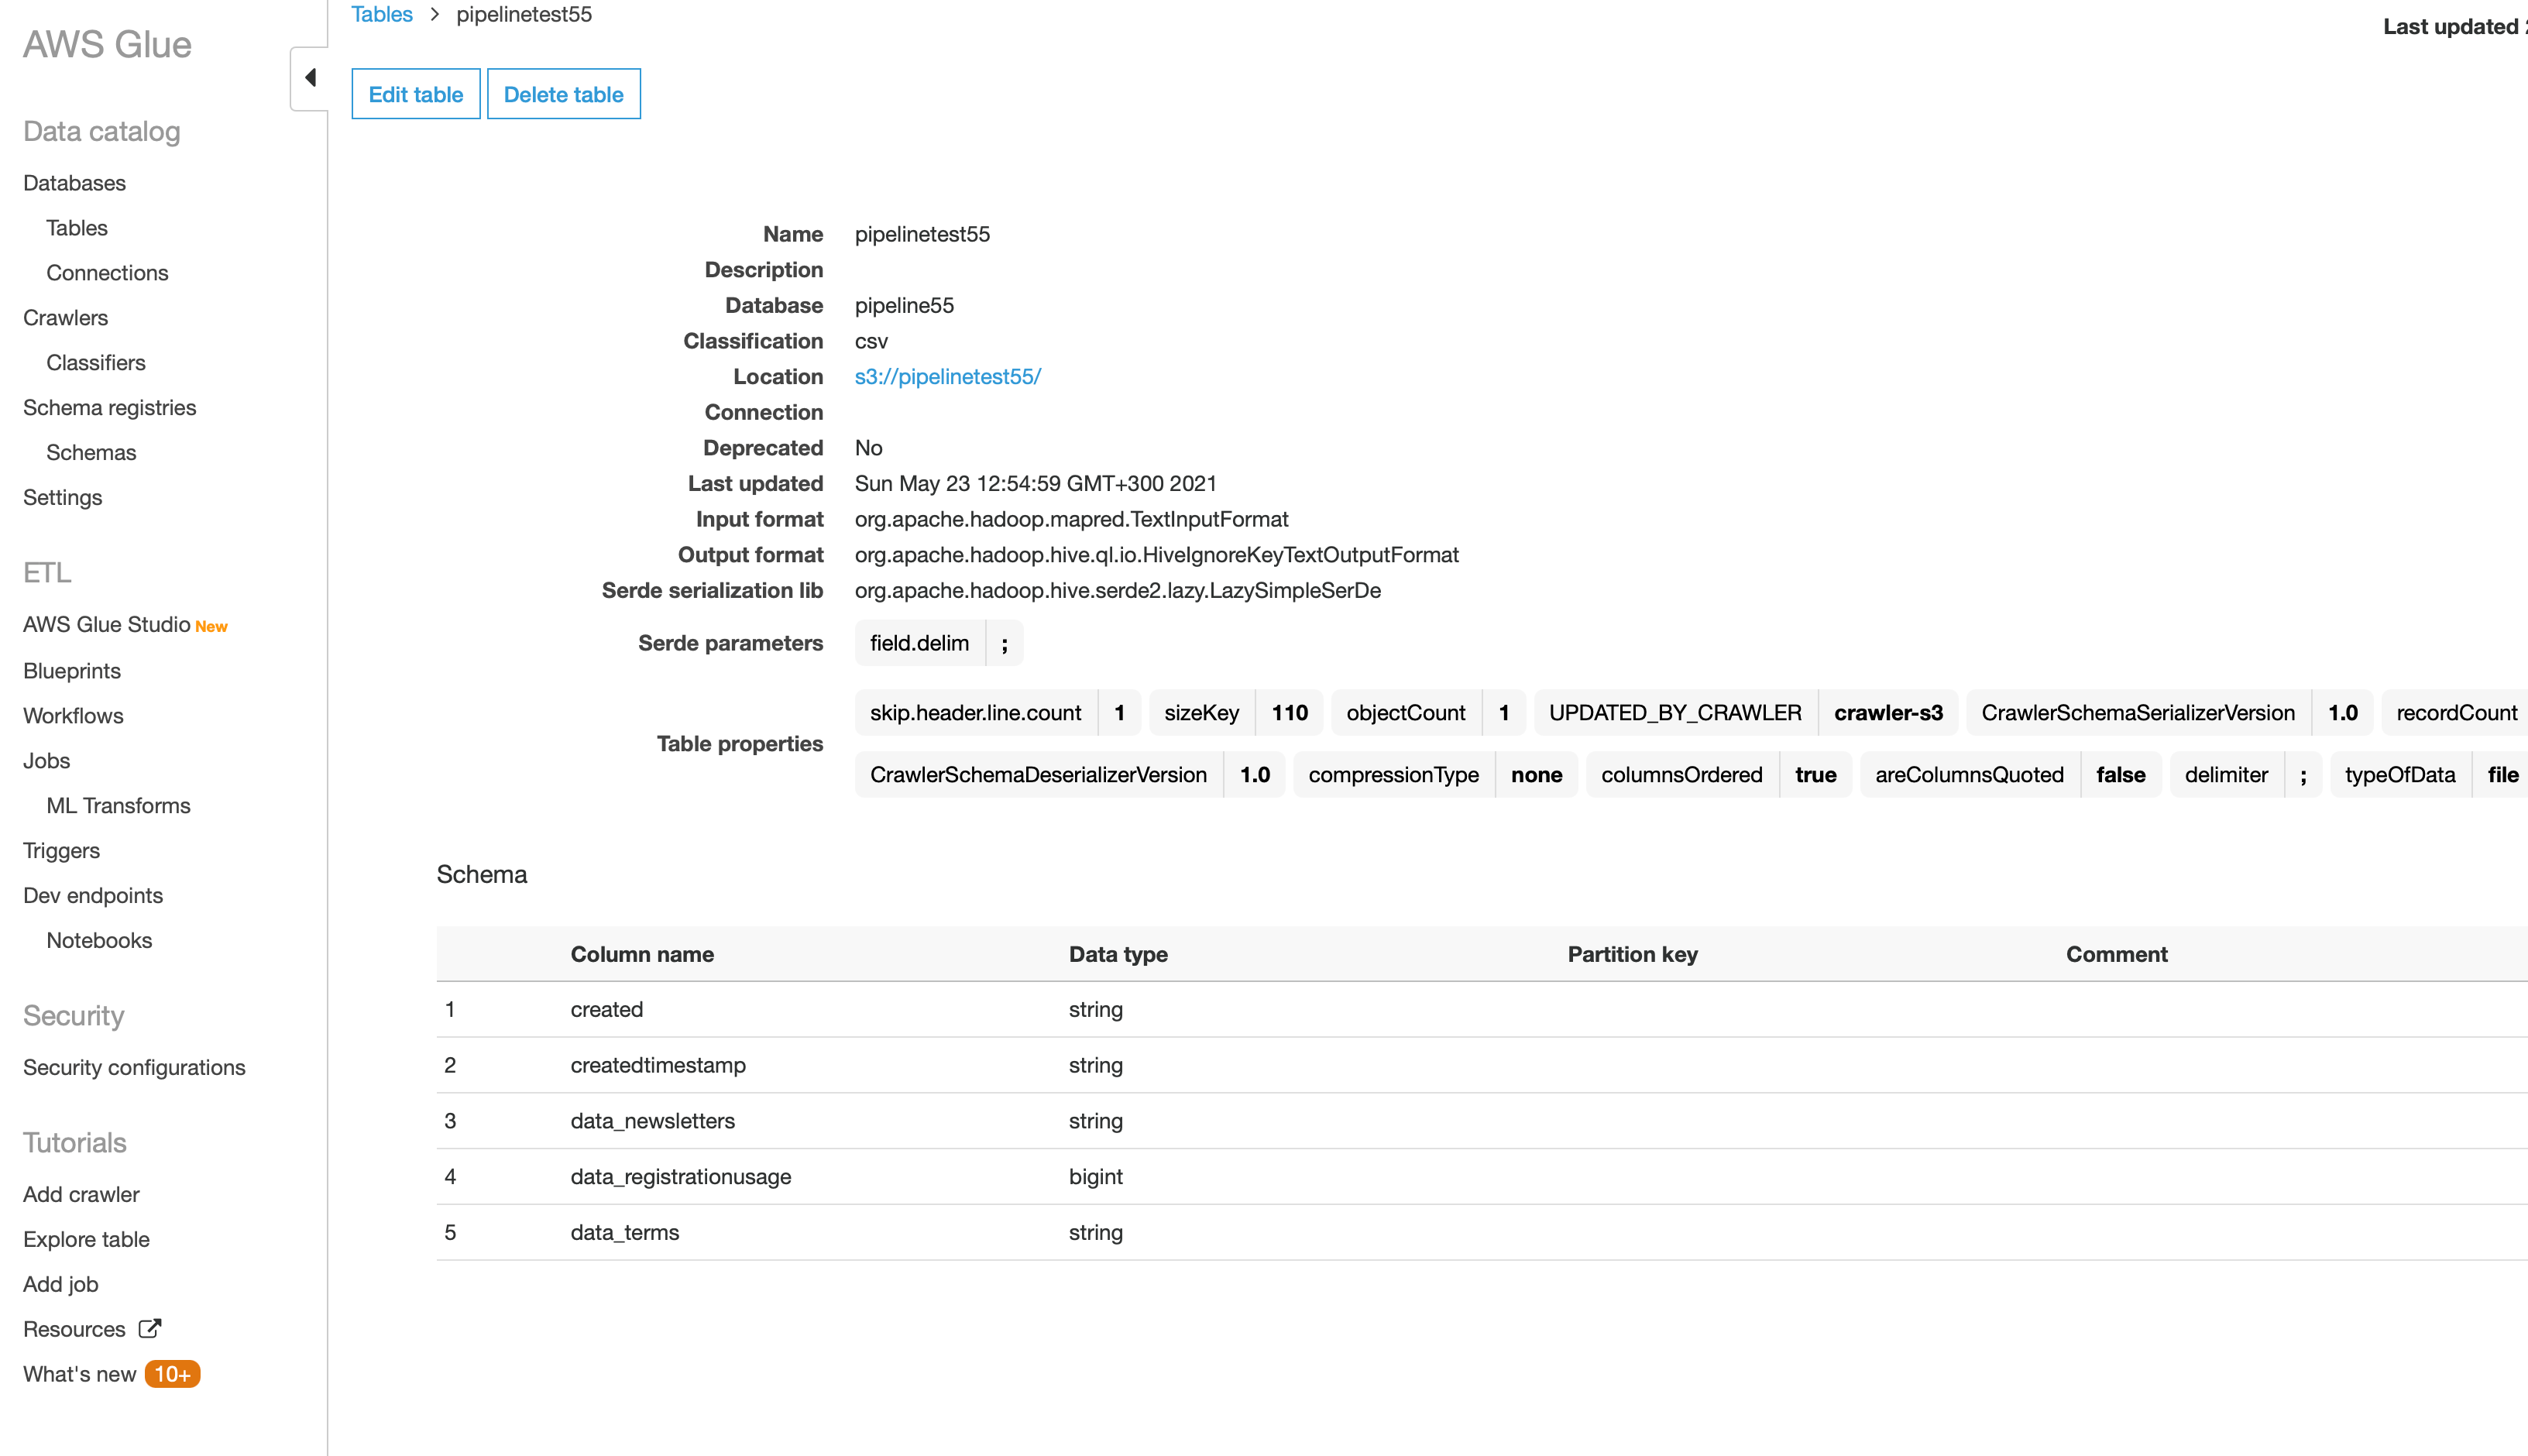Click the Delete table button

coord(563,94)
